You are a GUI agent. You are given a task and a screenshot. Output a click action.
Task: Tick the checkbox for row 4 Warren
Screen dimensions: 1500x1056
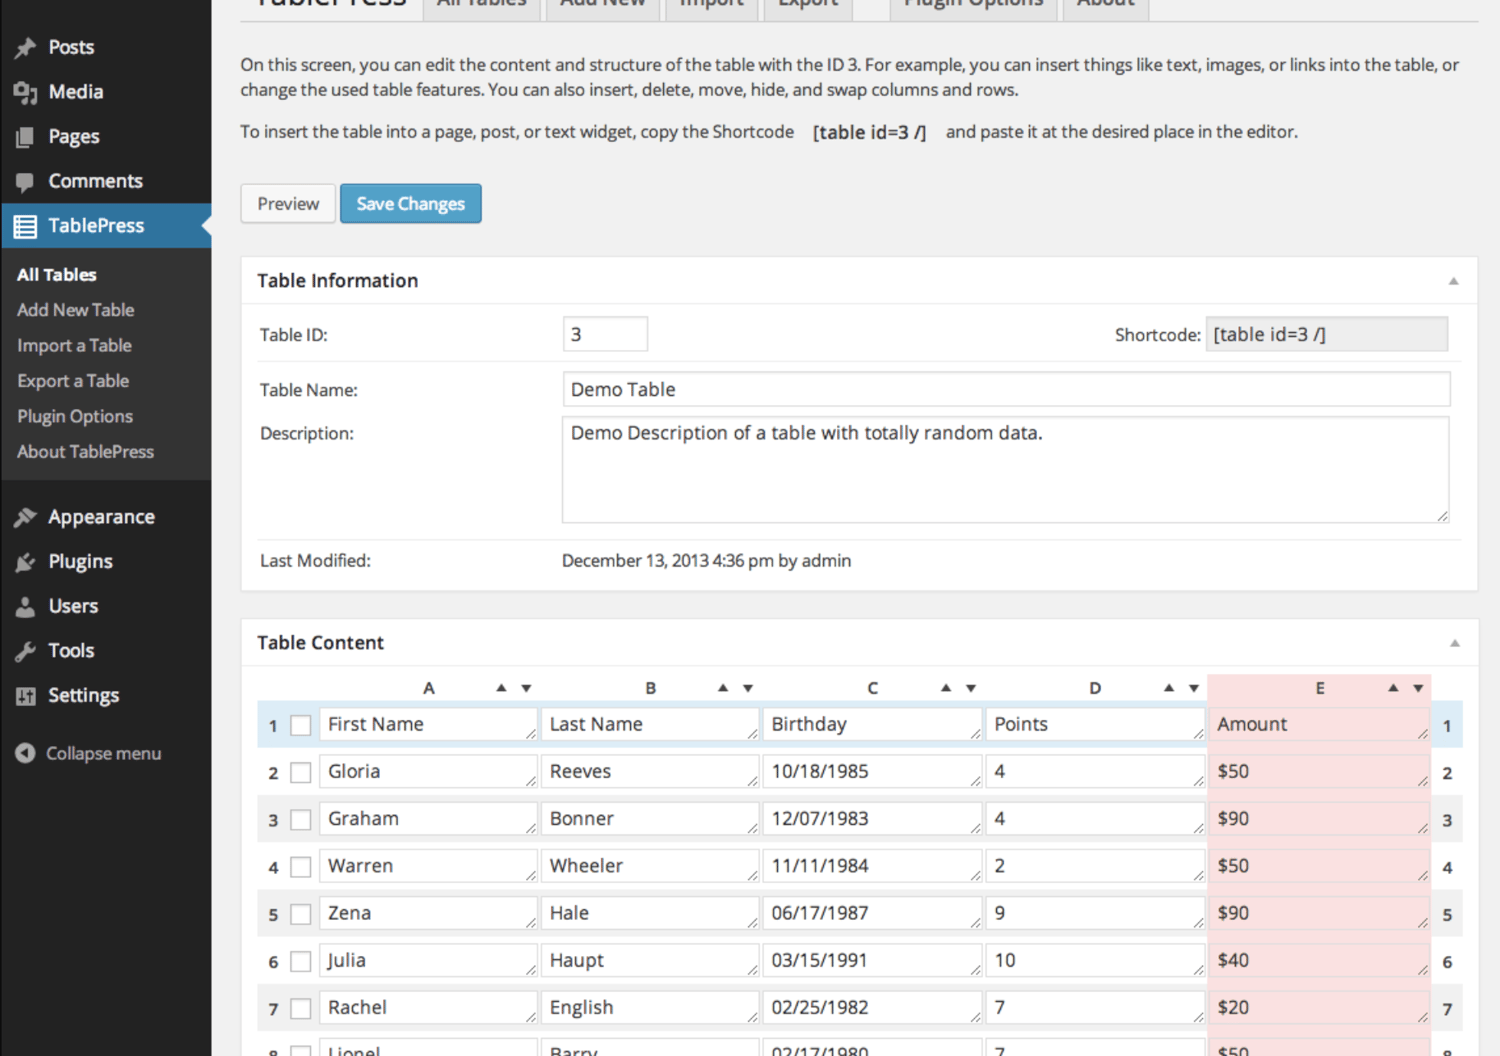300,867
